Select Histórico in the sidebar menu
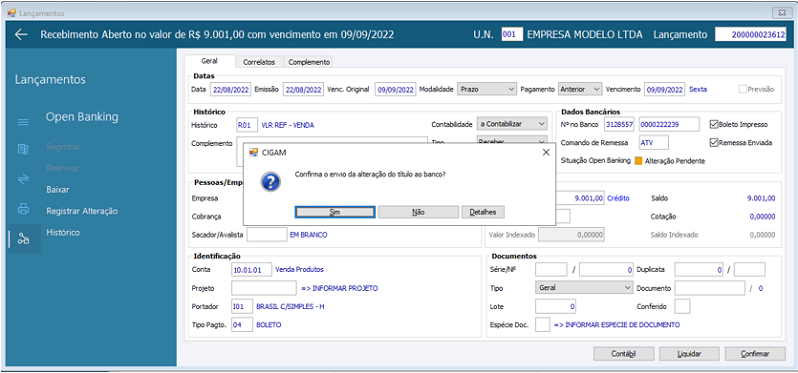This screenshot has width=798, height=373. coord(63,232)
